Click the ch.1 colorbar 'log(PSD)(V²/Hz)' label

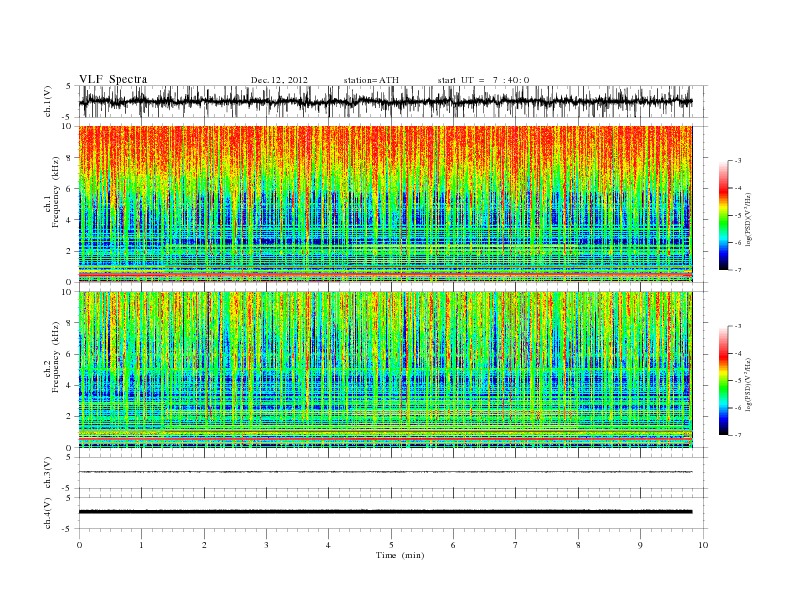[x=748, y=218]
